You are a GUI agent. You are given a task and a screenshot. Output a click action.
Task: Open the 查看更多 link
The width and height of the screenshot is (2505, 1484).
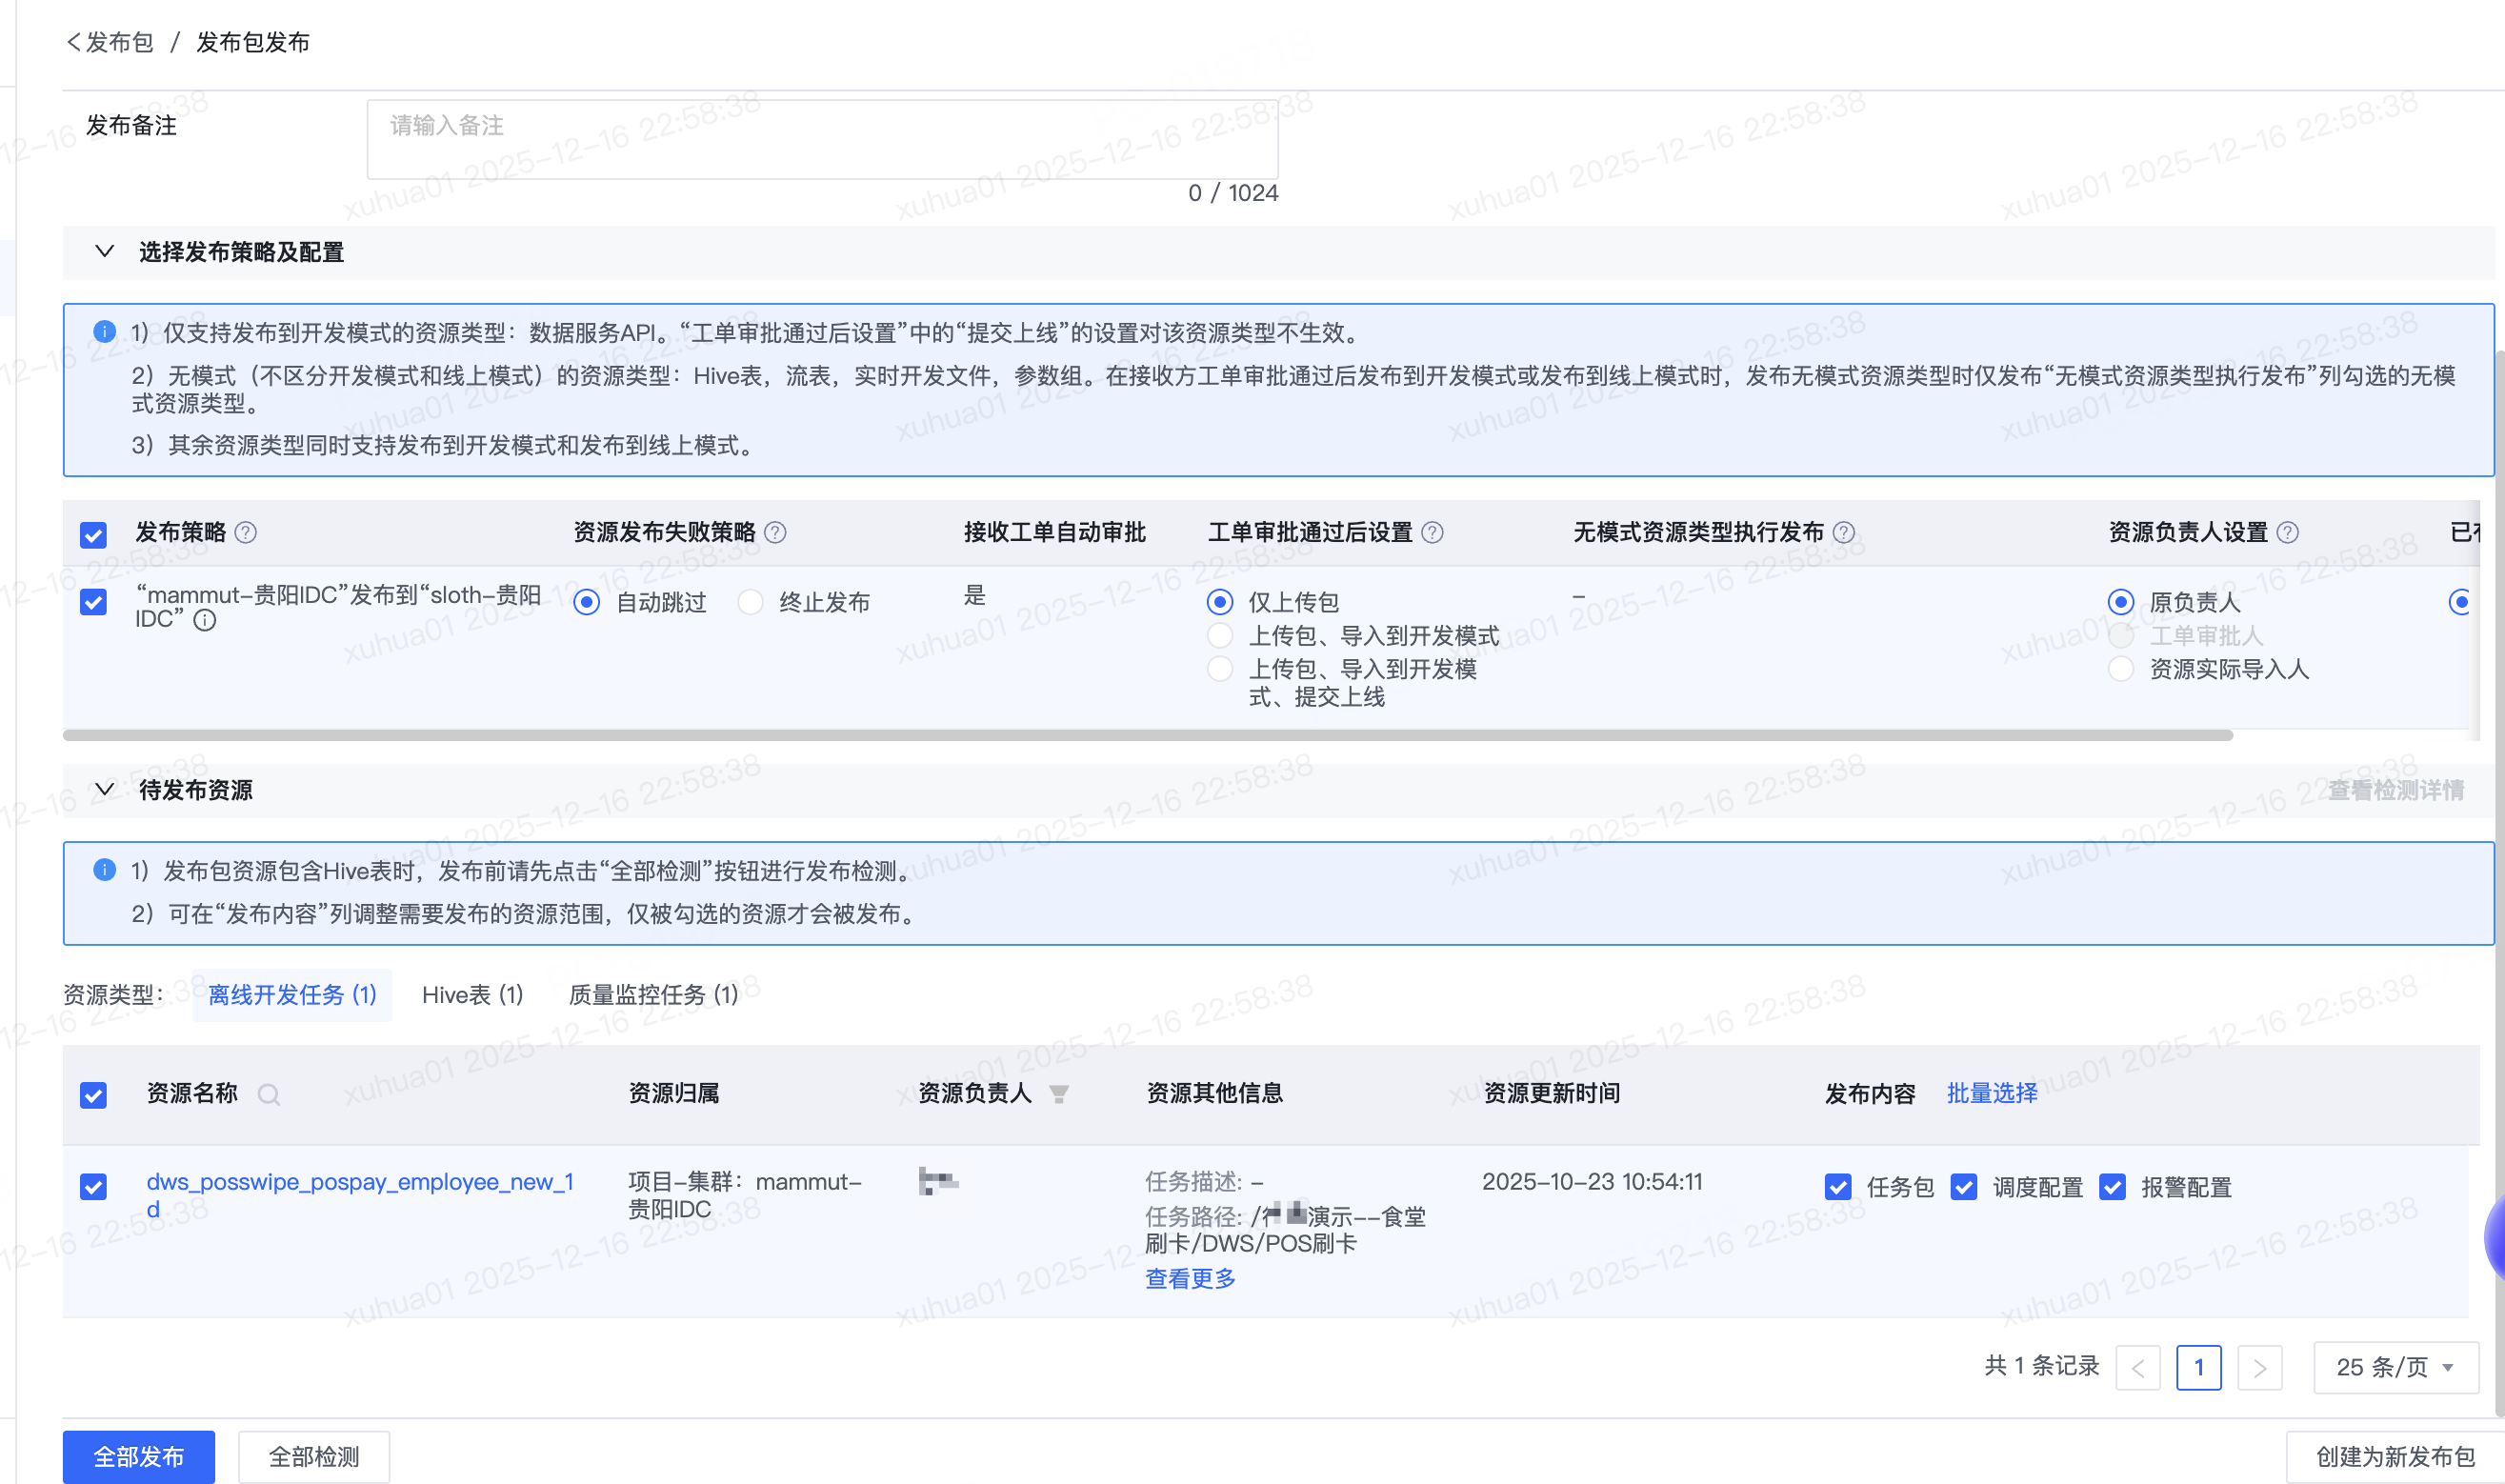click(x=1190, y=1278)
